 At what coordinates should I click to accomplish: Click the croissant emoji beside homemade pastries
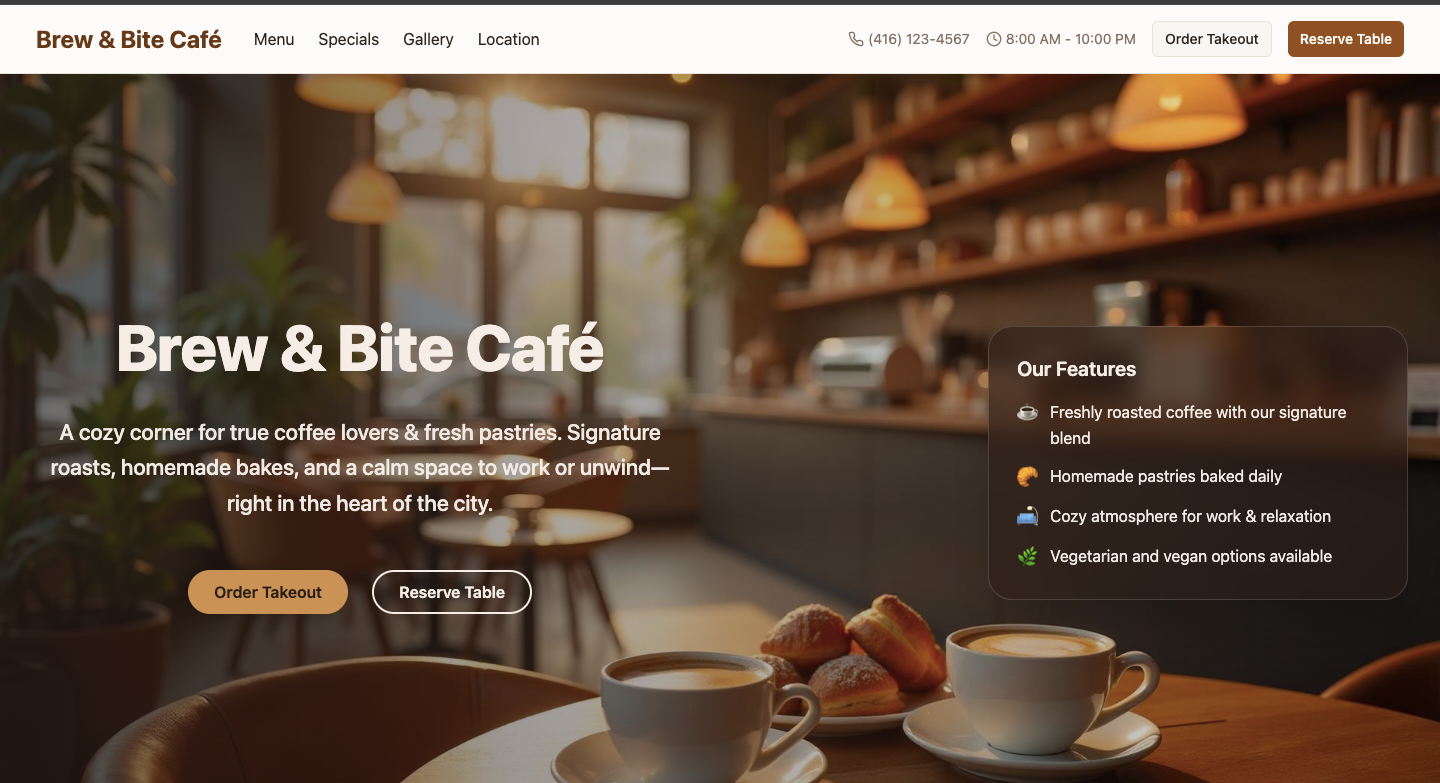(1027, 476)
